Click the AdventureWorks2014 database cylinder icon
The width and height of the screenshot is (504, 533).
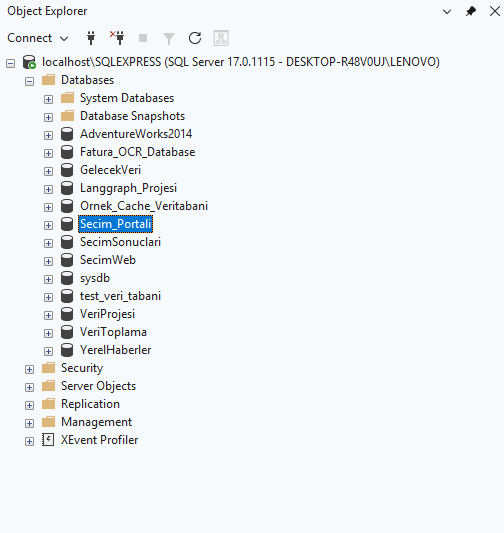67,134
